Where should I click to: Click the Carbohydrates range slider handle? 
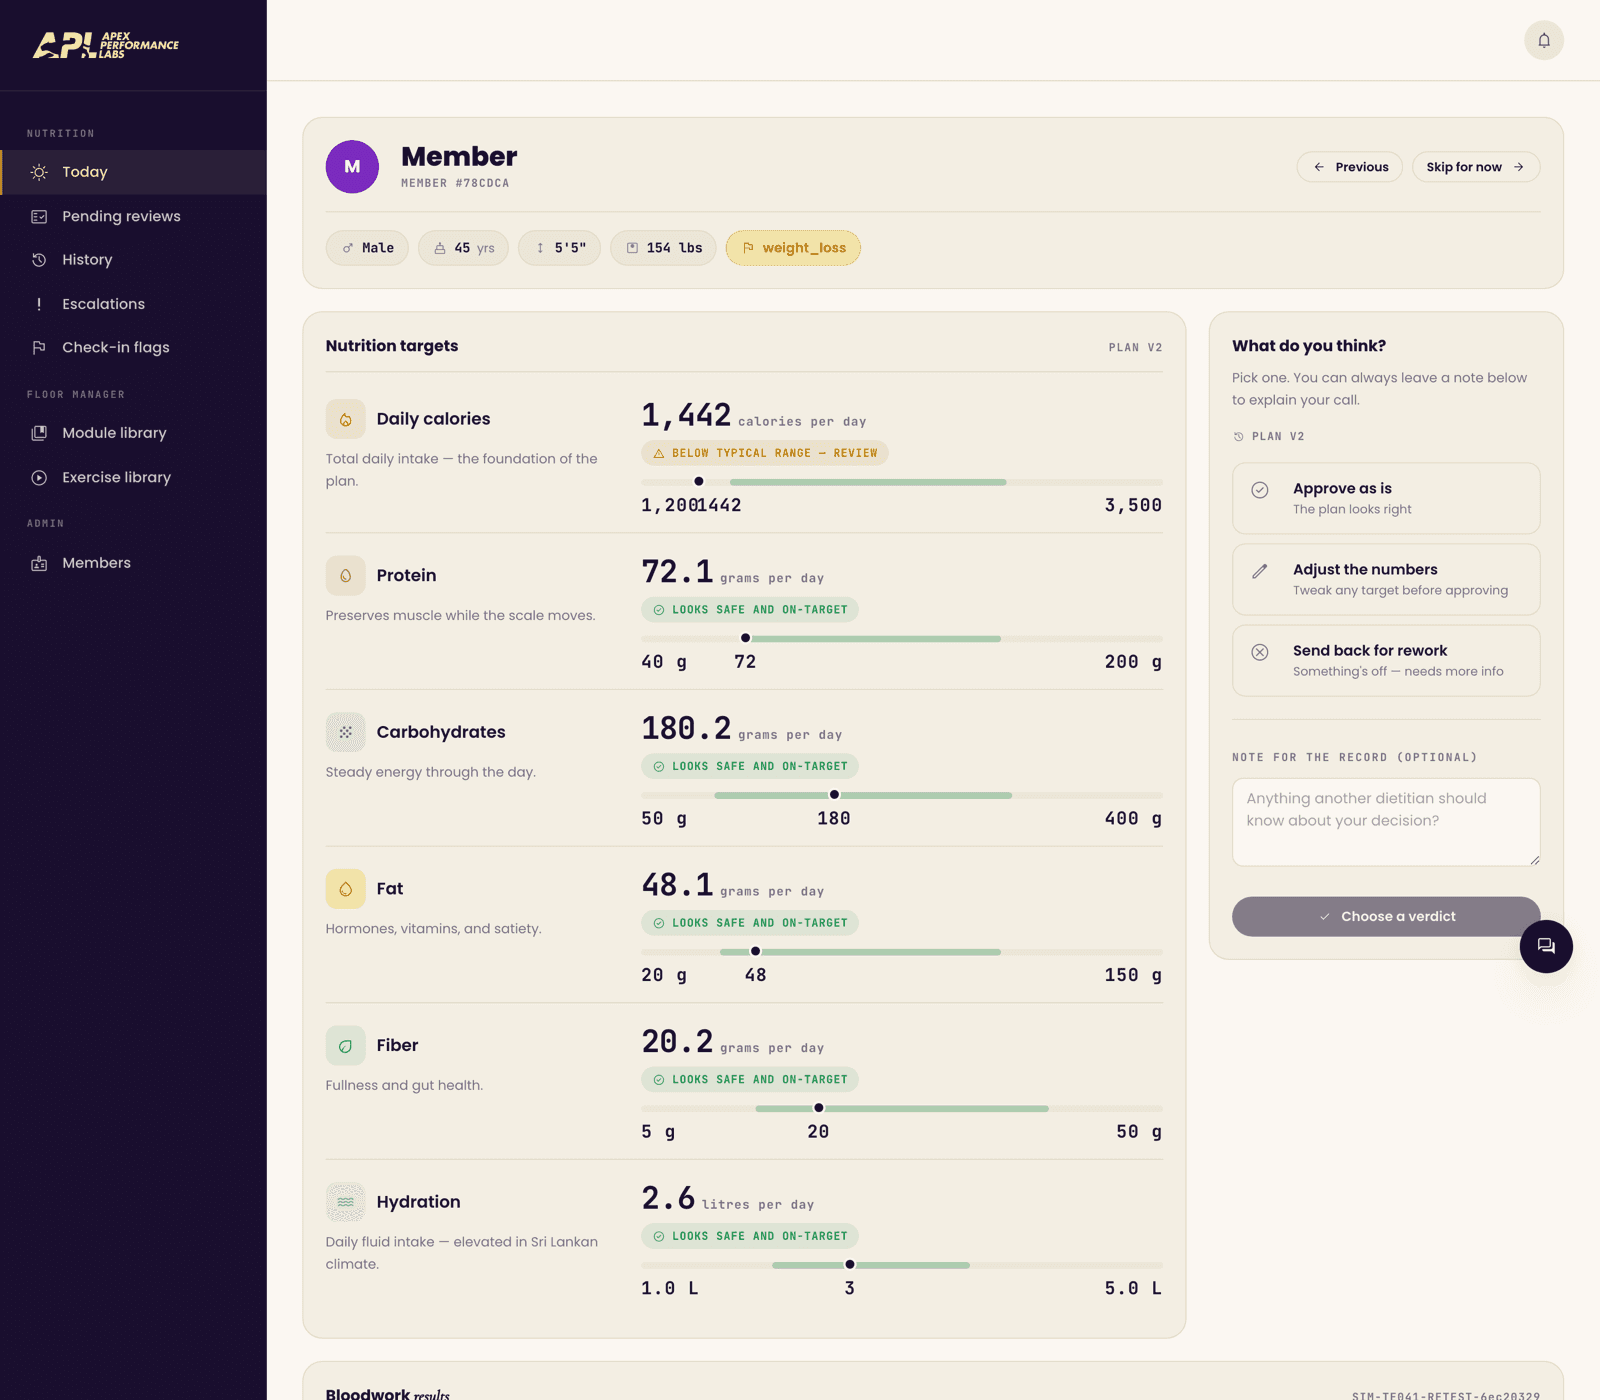click(x=834, y=795)
